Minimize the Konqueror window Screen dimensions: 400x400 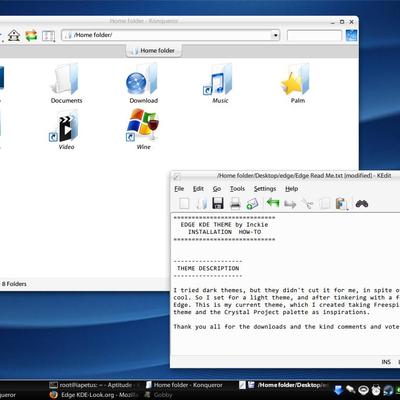(x=332, y=22)
